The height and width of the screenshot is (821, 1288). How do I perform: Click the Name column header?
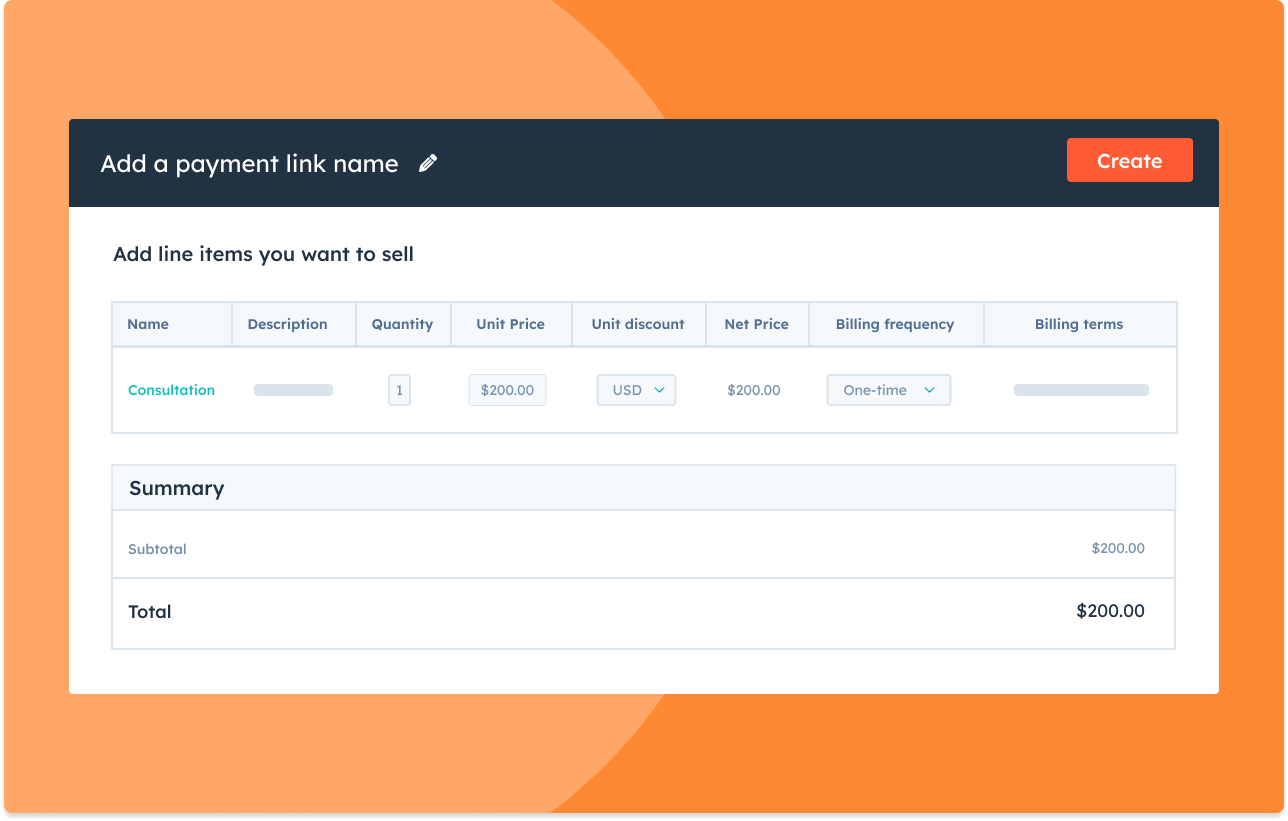click(148, 324)
